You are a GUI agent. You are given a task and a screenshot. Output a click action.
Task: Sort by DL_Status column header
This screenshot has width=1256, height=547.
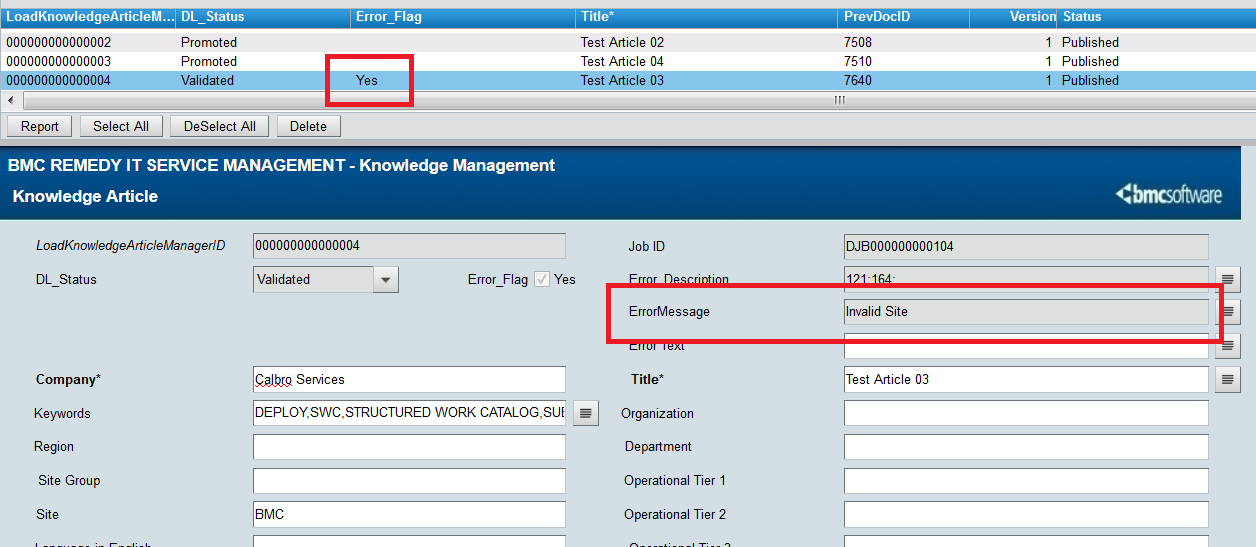click(263, 17)
